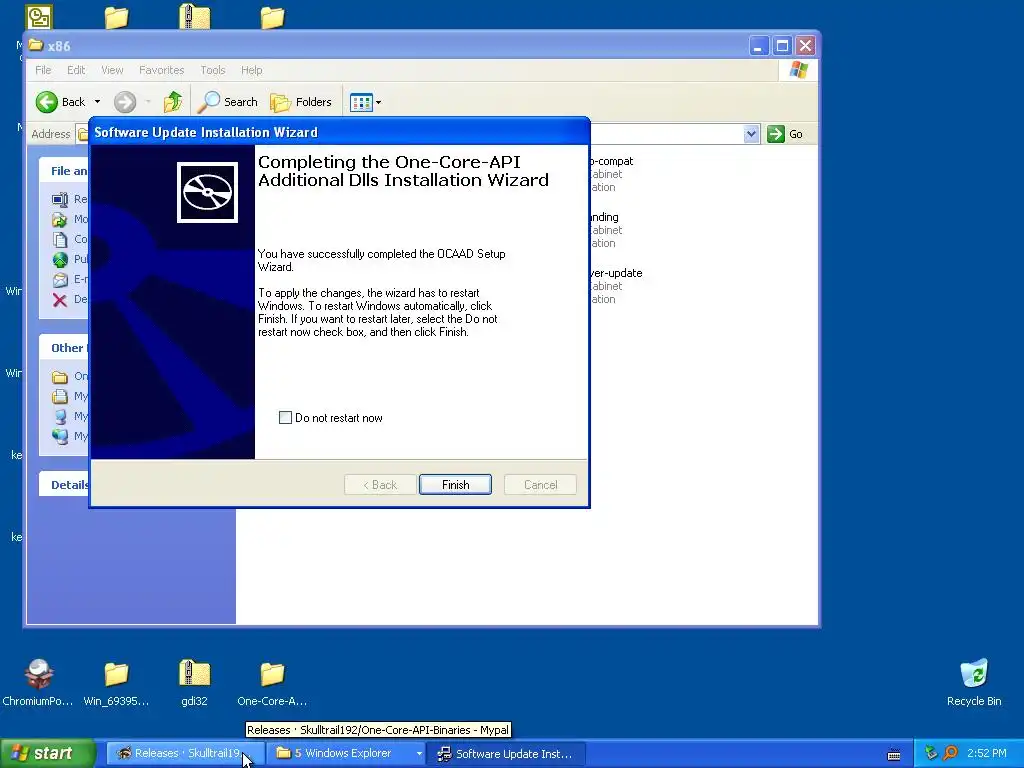1024x768 pixels.
Task: Click the Finish button in wizard
Action: [455, 485]
